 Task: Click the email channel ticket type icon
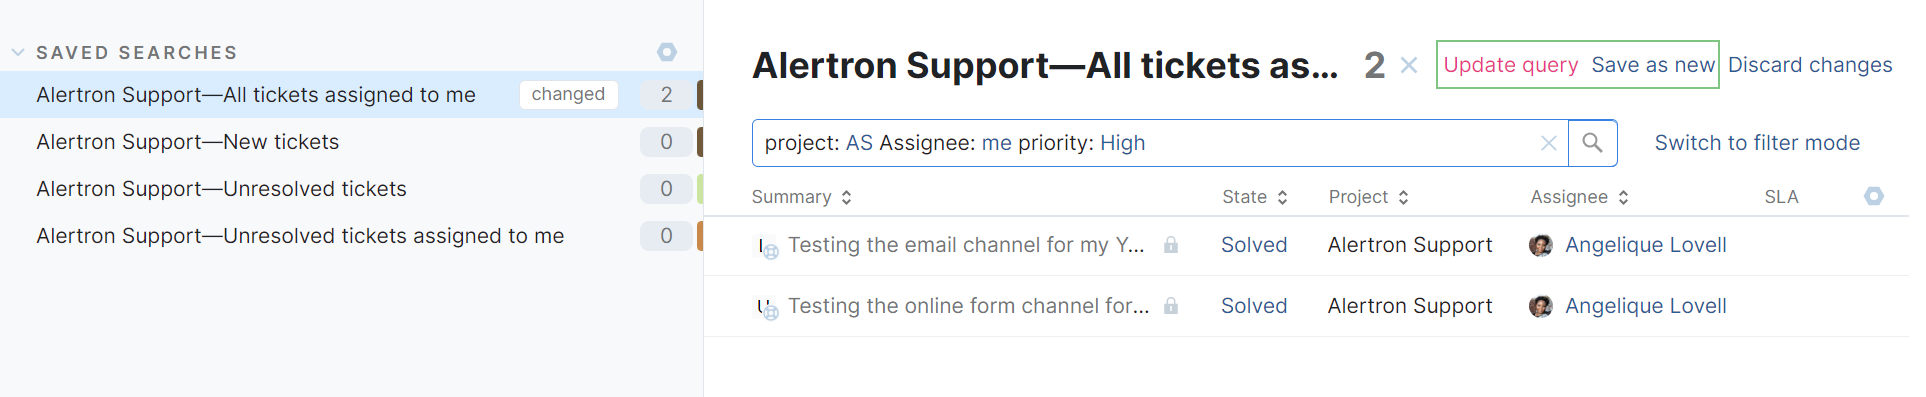(x=767, y=247)
